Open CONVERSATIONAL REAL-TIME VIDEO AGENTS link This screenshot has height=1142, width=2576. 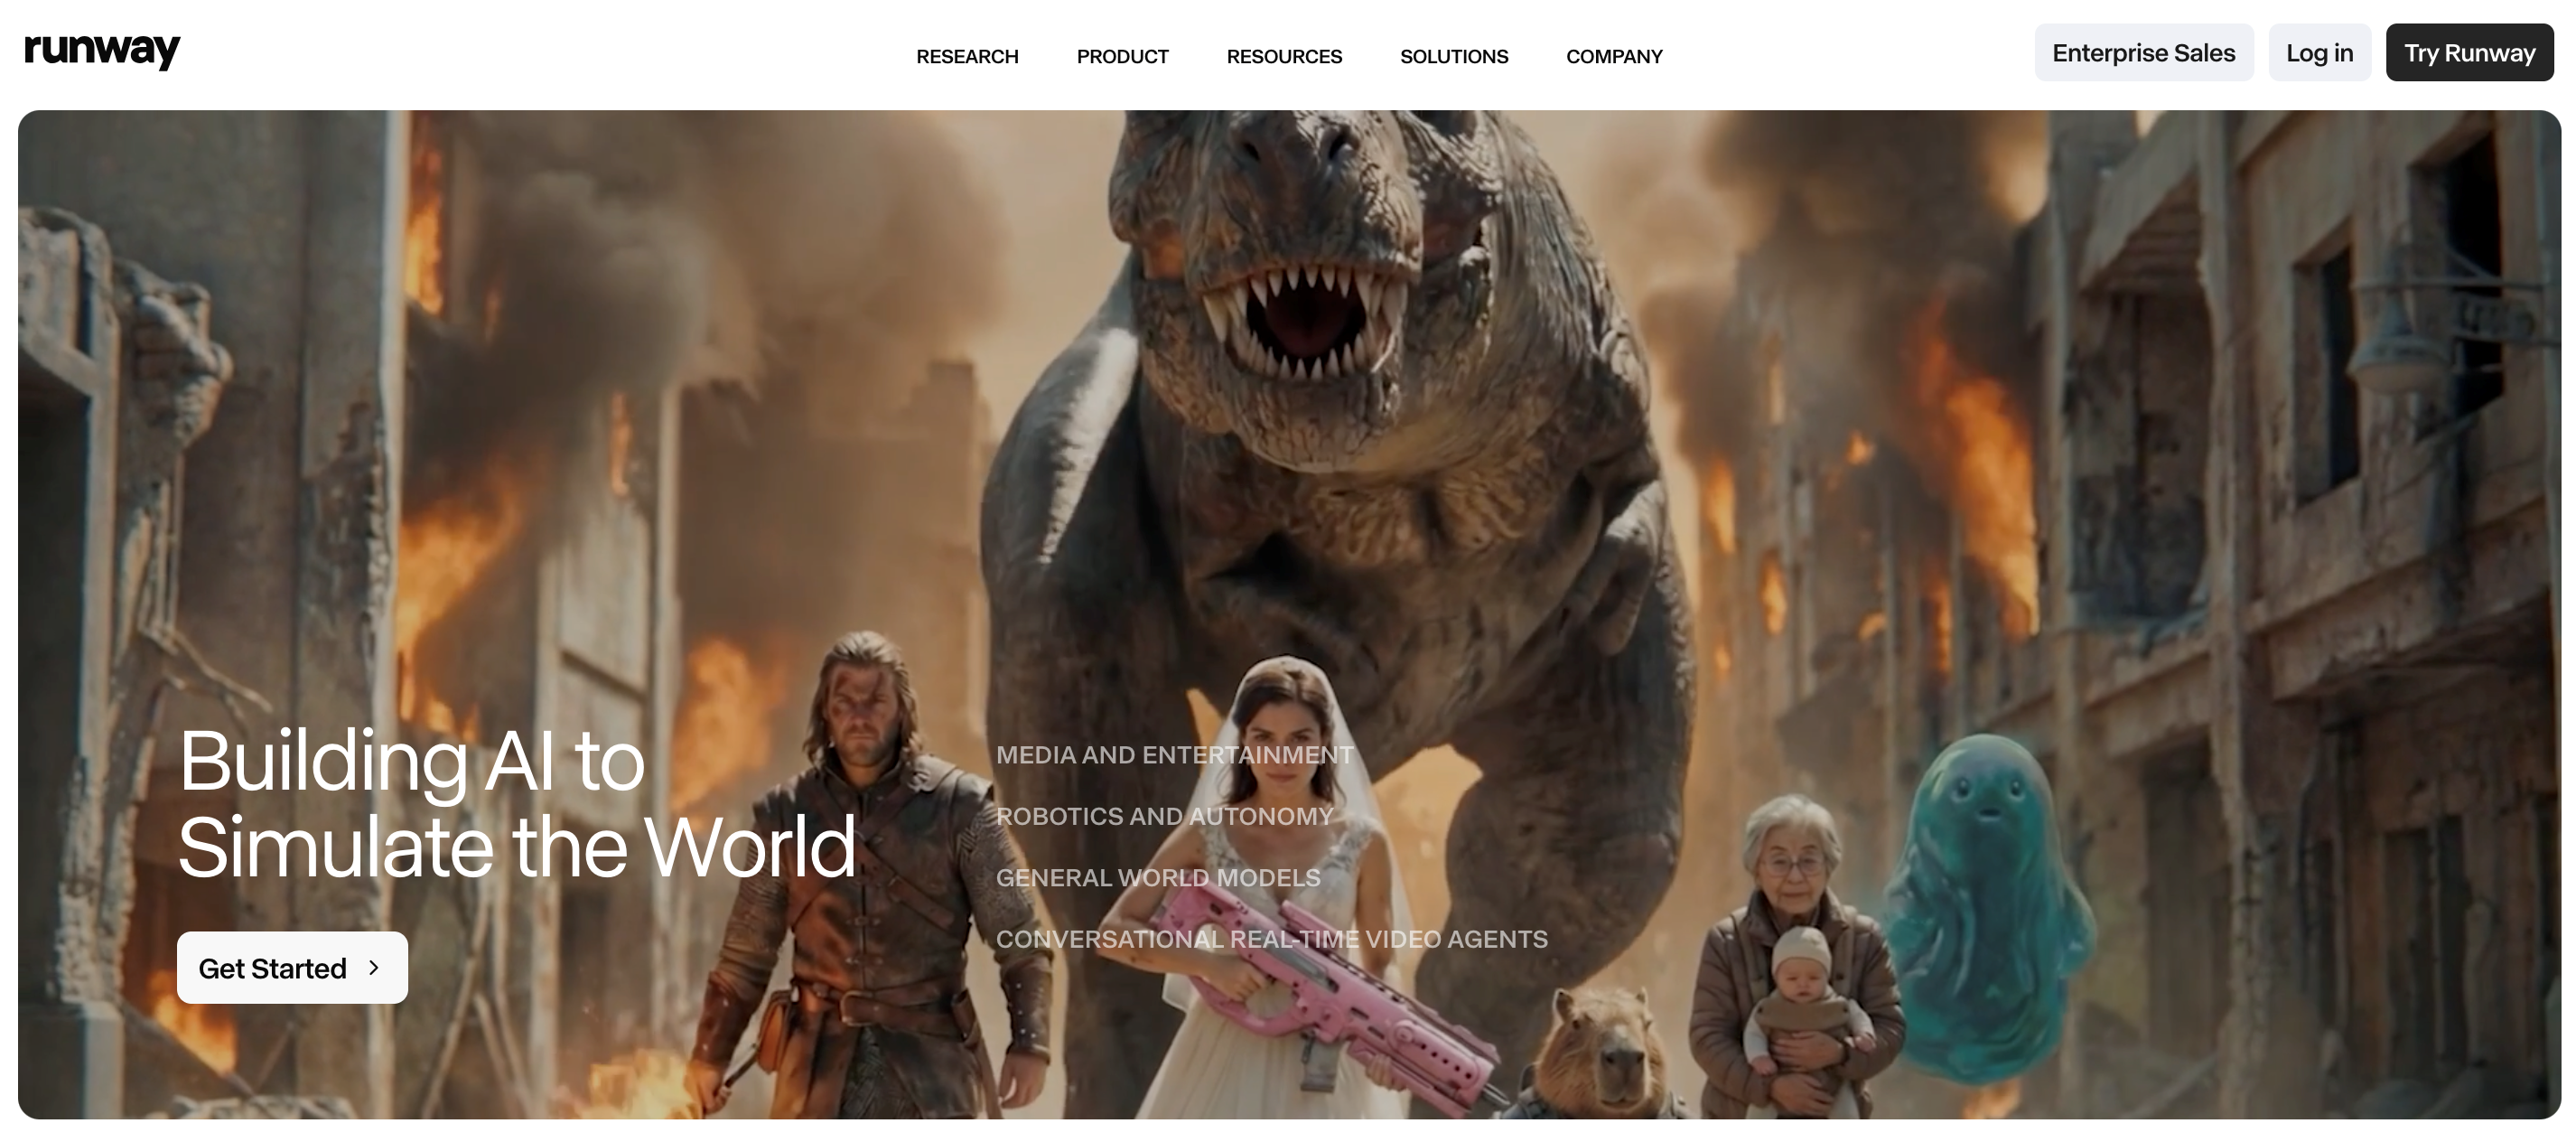pos(1270,939)
